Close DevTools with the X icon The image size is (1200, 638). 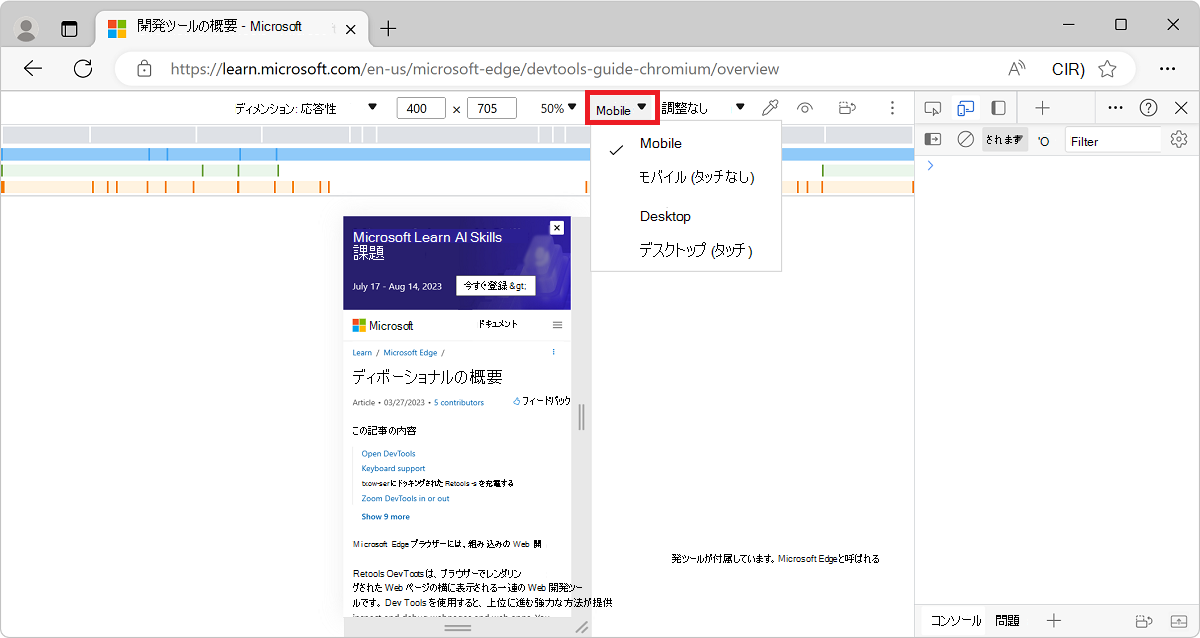point(1181,108)
